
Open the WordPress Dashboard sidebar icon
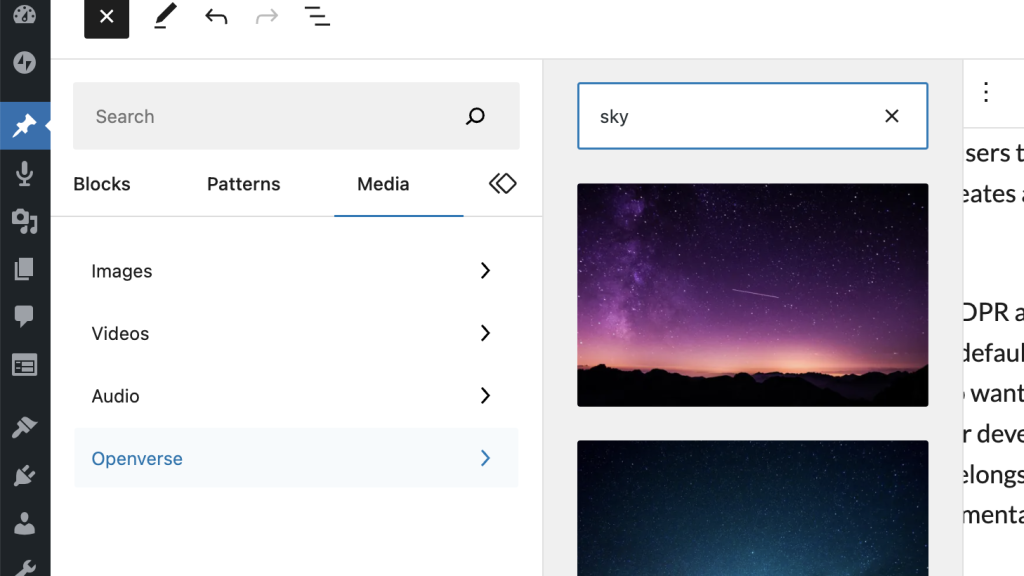pos(24,14)
